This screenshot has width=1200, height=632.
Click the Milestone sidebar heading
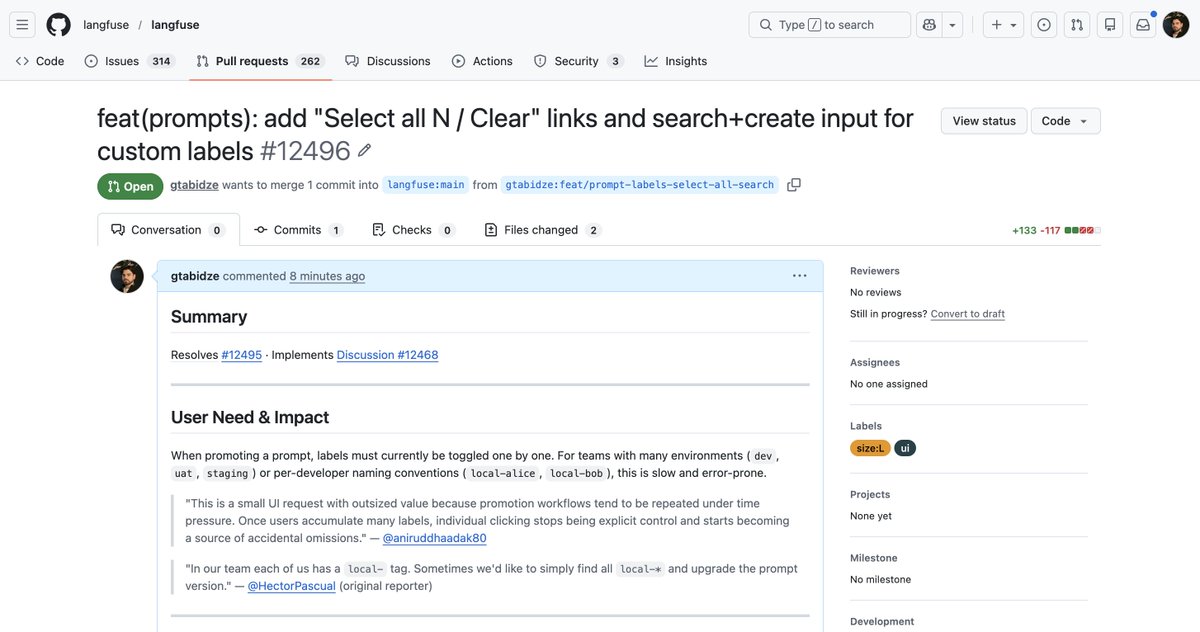point(874,558)
